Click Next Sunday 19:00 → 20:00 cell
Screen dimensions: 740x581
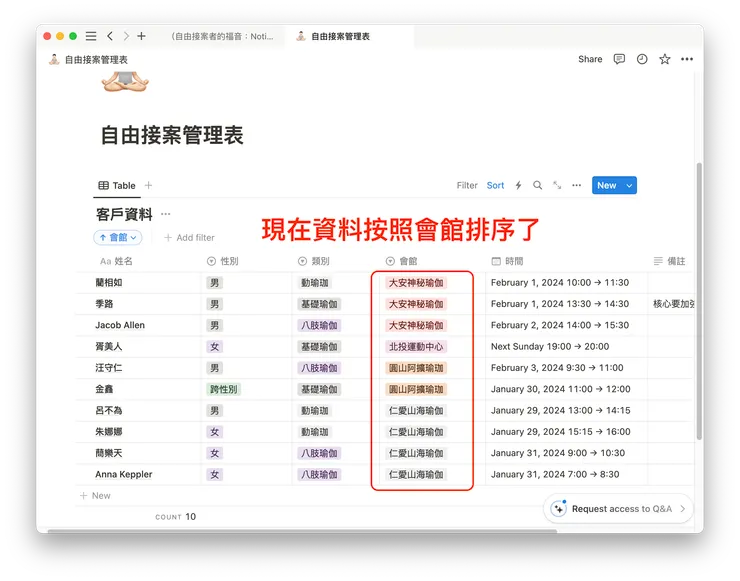(550, 346)
